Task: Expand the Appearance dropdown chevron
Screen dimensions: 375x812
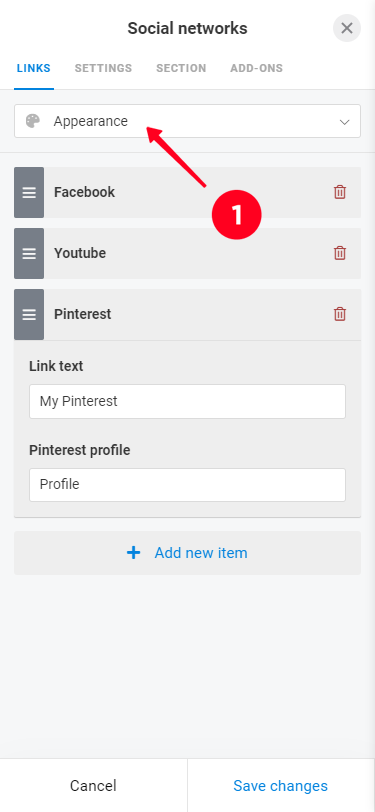Action: click(x=344, y=122)
